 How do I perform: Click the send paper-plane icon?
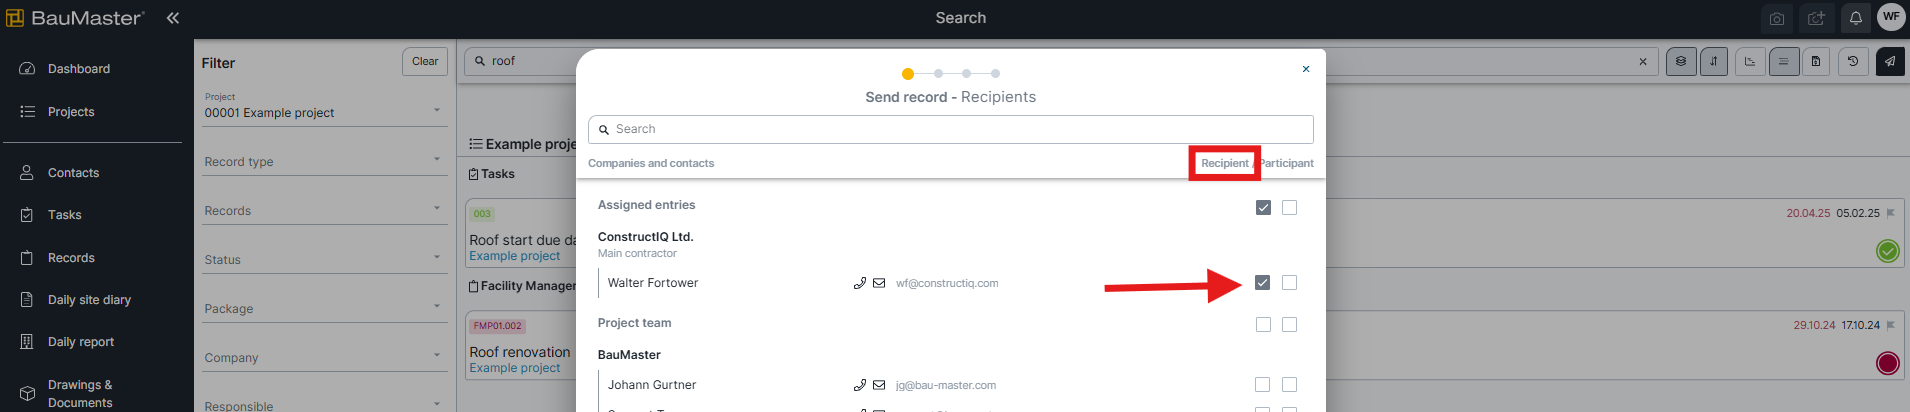click(x=1890, y=62)
